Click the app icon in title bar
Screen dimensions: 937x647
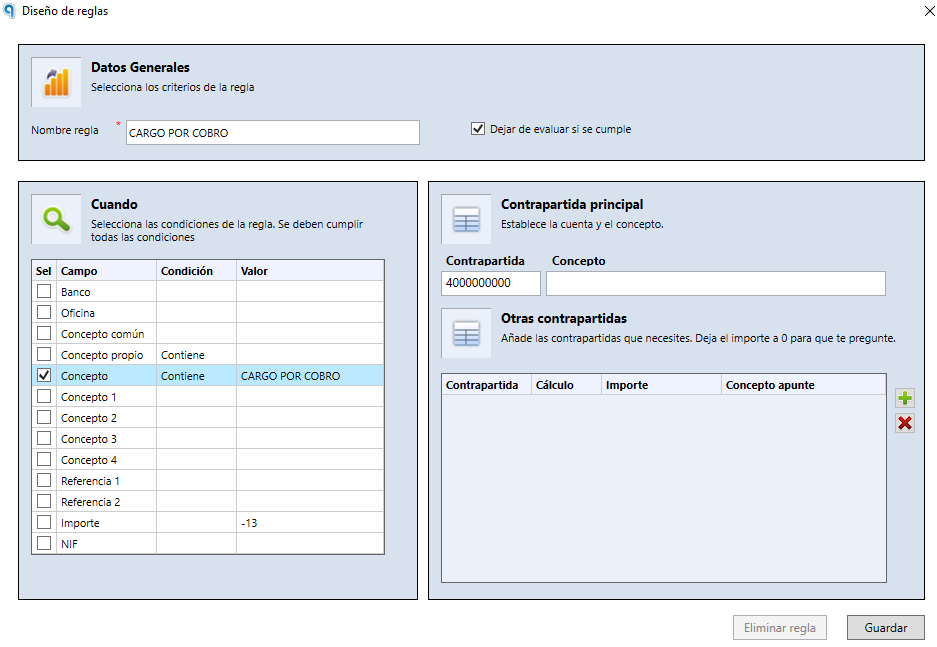tap(9, 11)
